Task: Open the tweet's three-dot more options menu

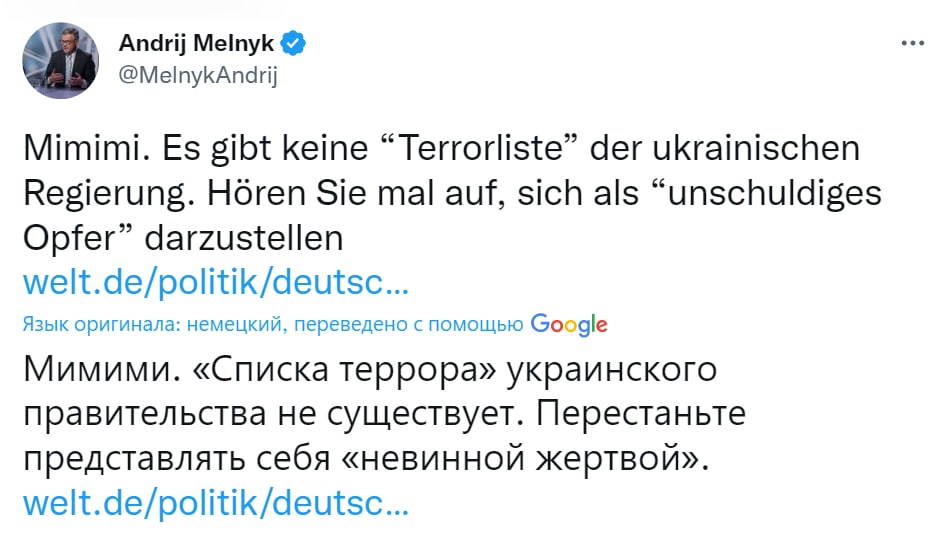Action: pyautogui.click(x=912, y=44)
